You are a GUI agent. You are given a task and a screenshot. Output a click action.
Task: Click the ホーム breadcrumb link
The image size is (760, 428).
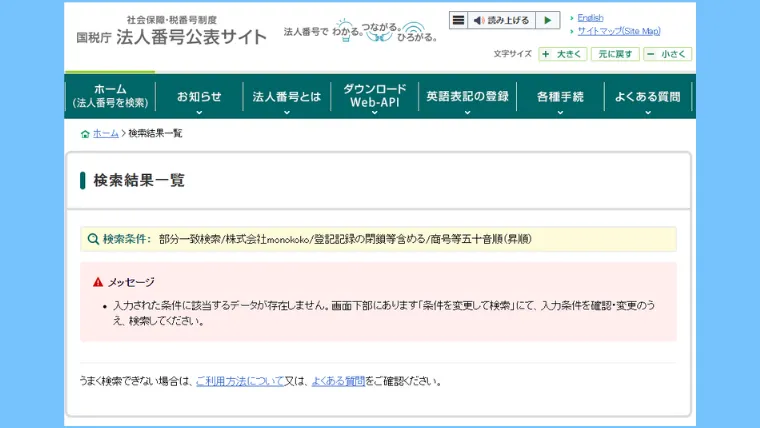[106, 134]
